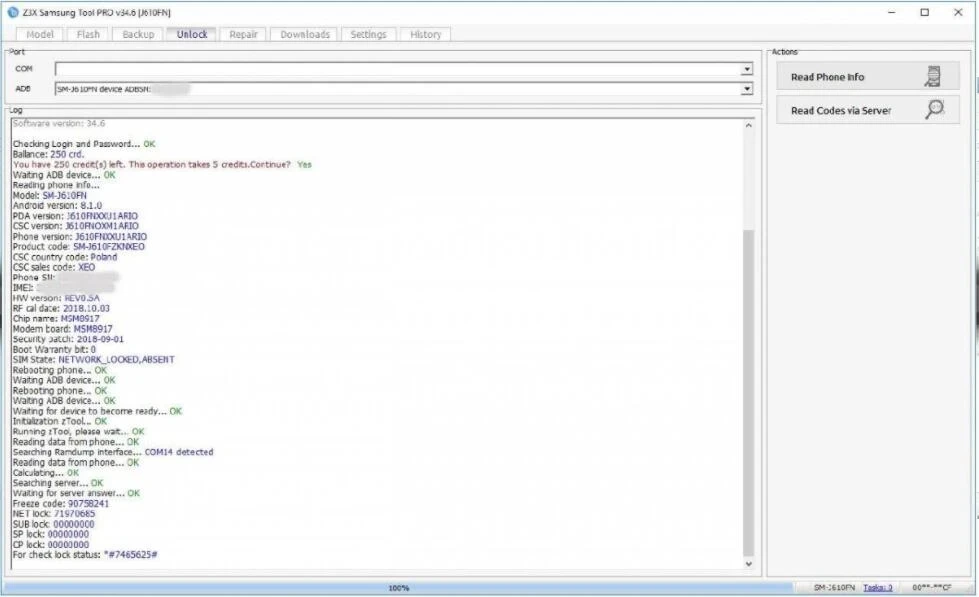Image resolution: width=979 pixels, height=597 pixels.
Task: Click the Waiting for device to become ready line
Action: pos(97,411)
